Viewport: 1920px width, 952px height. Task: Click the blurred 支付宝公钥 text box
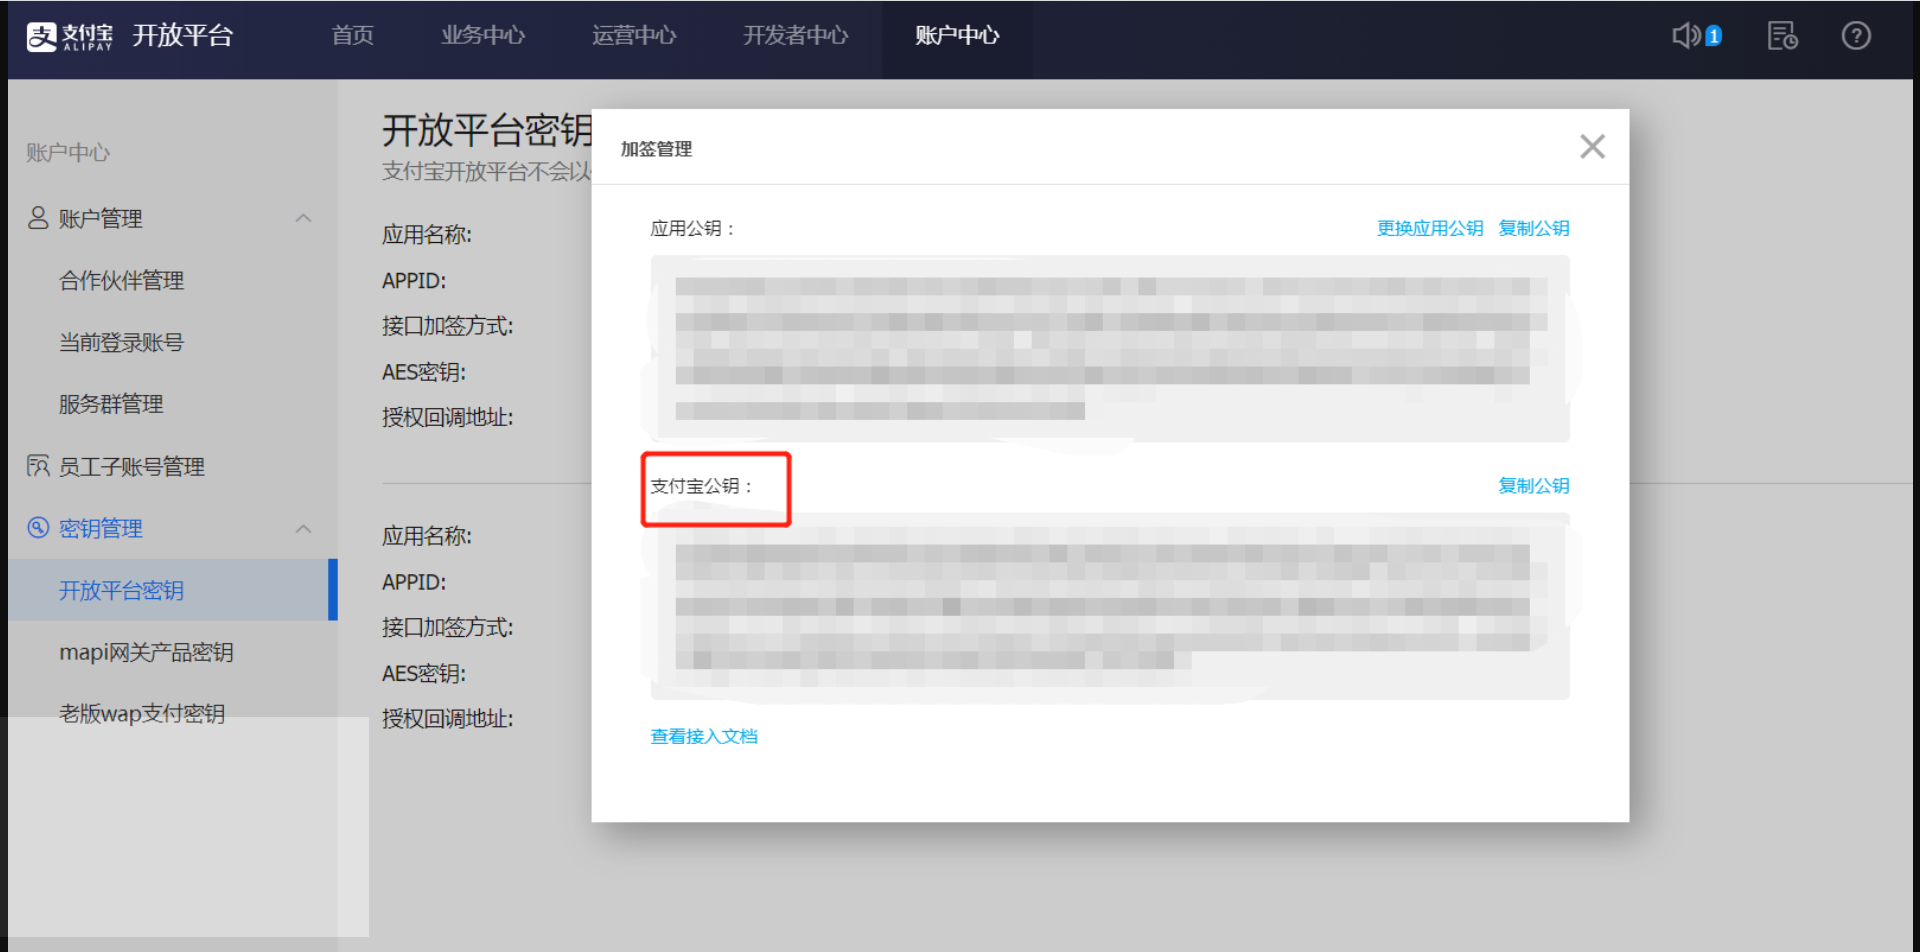point(1110,606)
